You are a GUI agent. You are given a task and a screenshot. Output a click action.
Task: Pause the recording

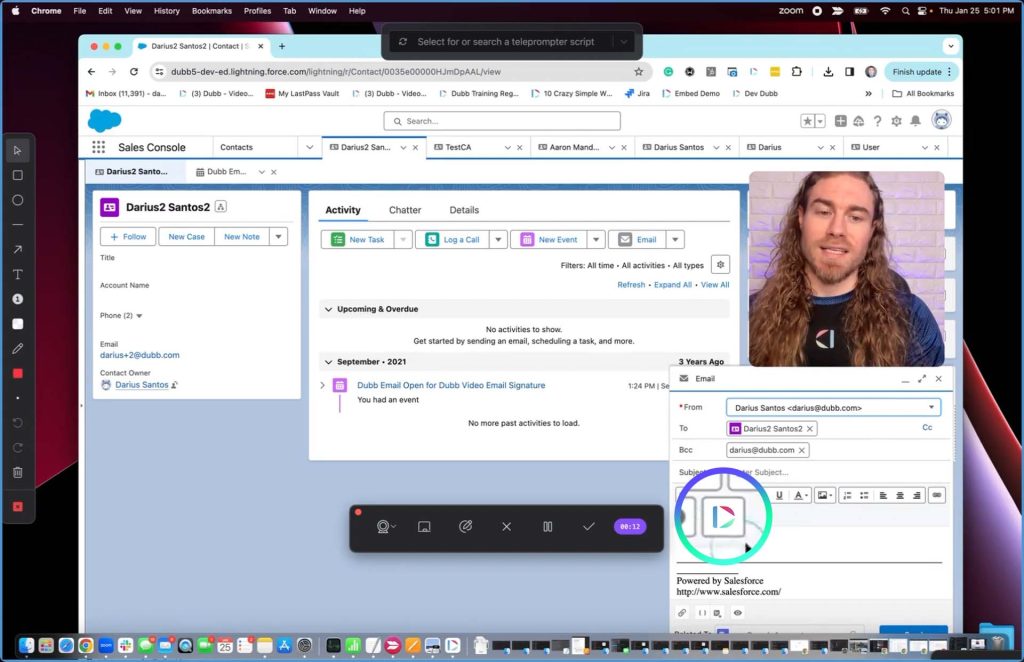(x=547, y=526)
